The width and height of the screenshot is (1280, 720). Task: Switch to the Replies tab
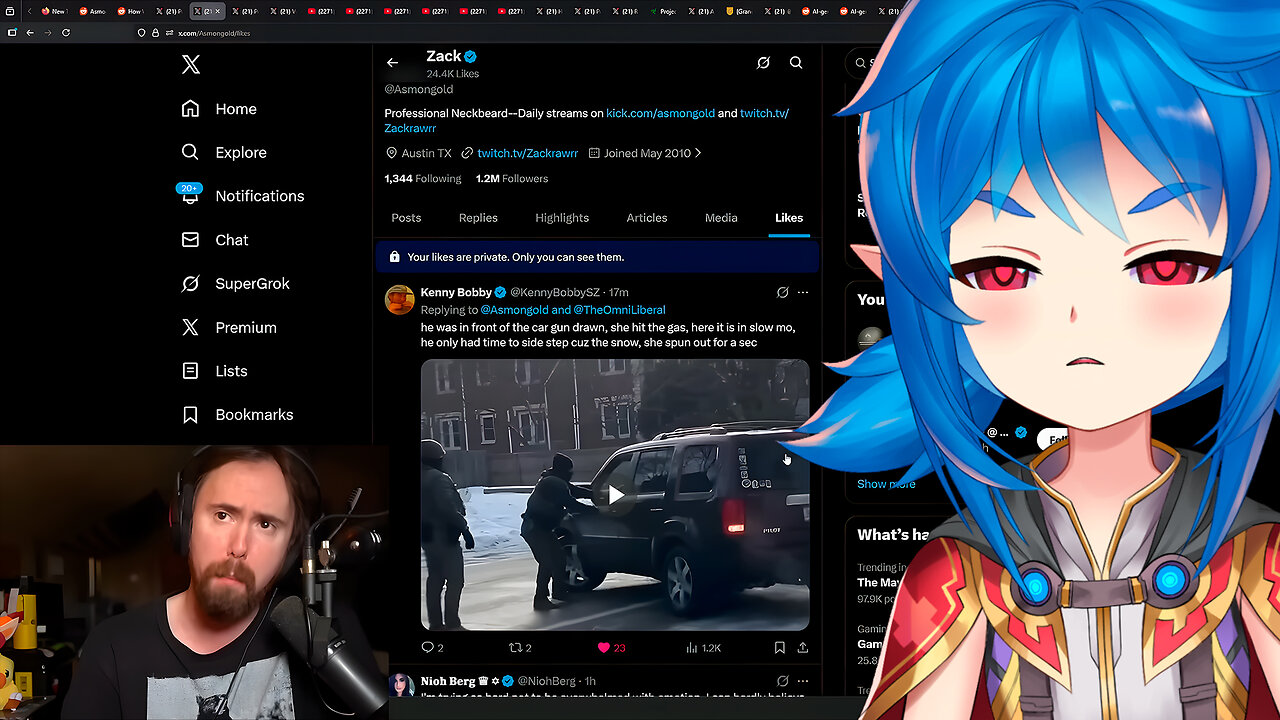[478, 218]
